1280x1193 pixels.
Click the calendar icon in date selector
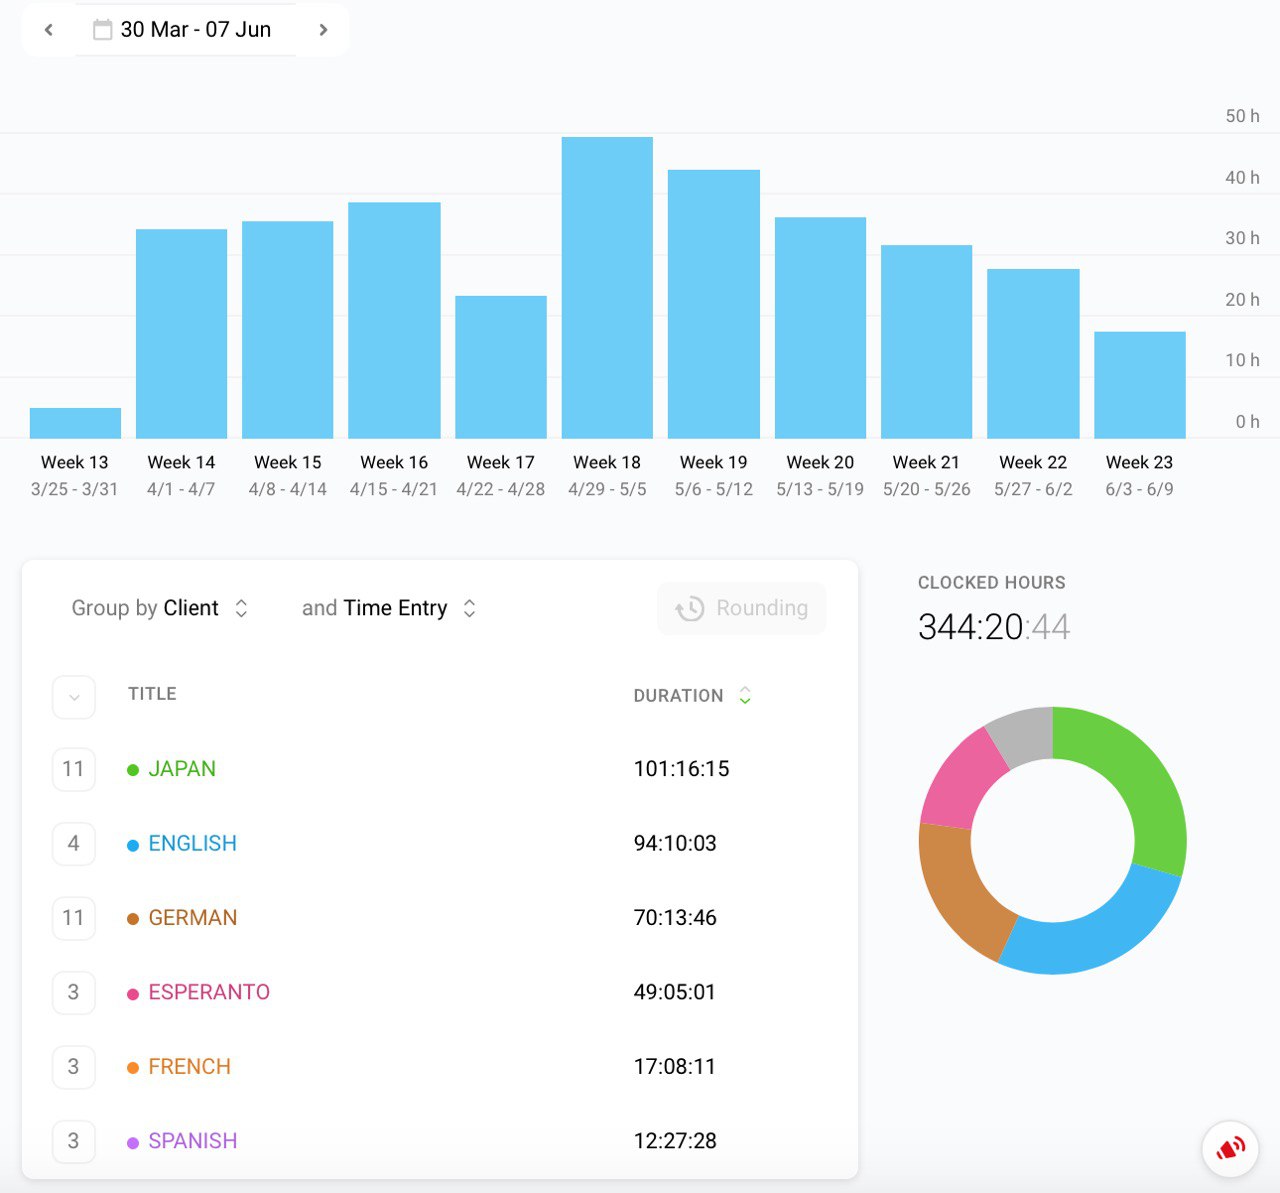pyautogui.click(x=102, y=30)
